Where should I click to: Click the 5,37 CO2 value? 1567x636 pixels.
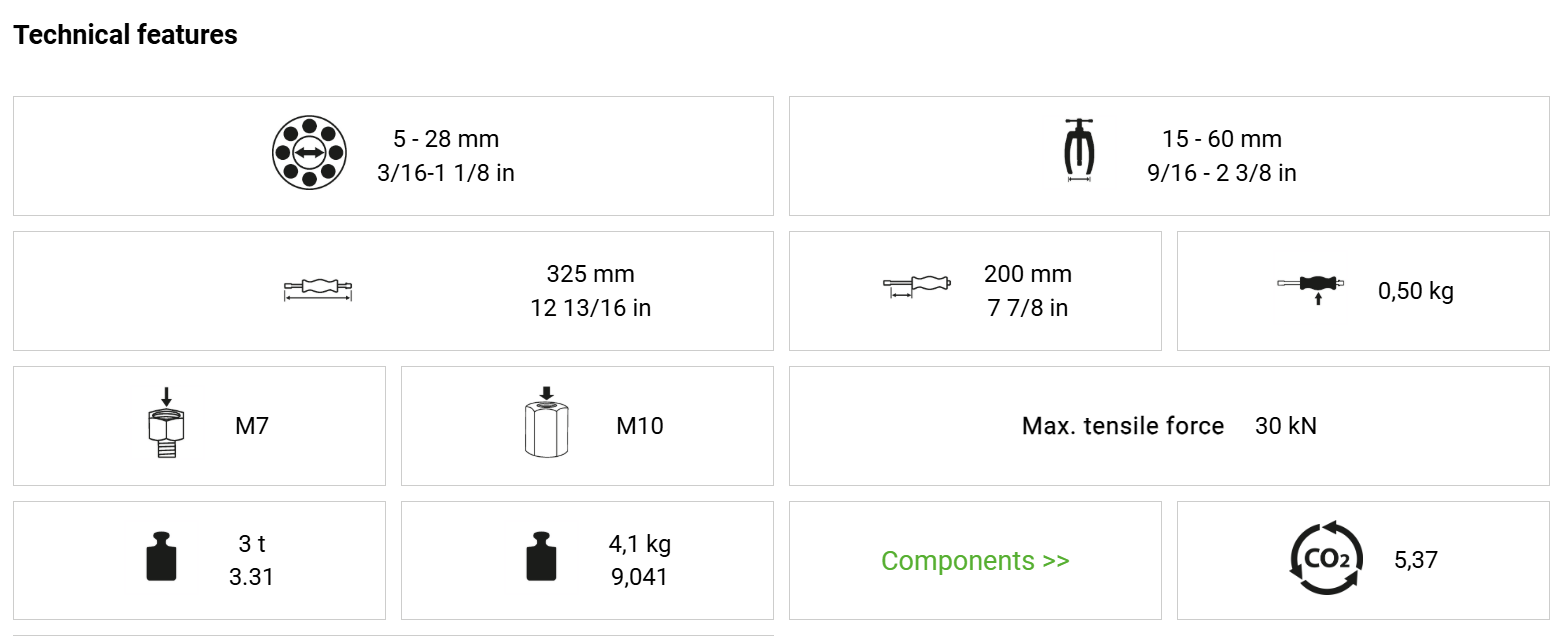click(1415, 560)
